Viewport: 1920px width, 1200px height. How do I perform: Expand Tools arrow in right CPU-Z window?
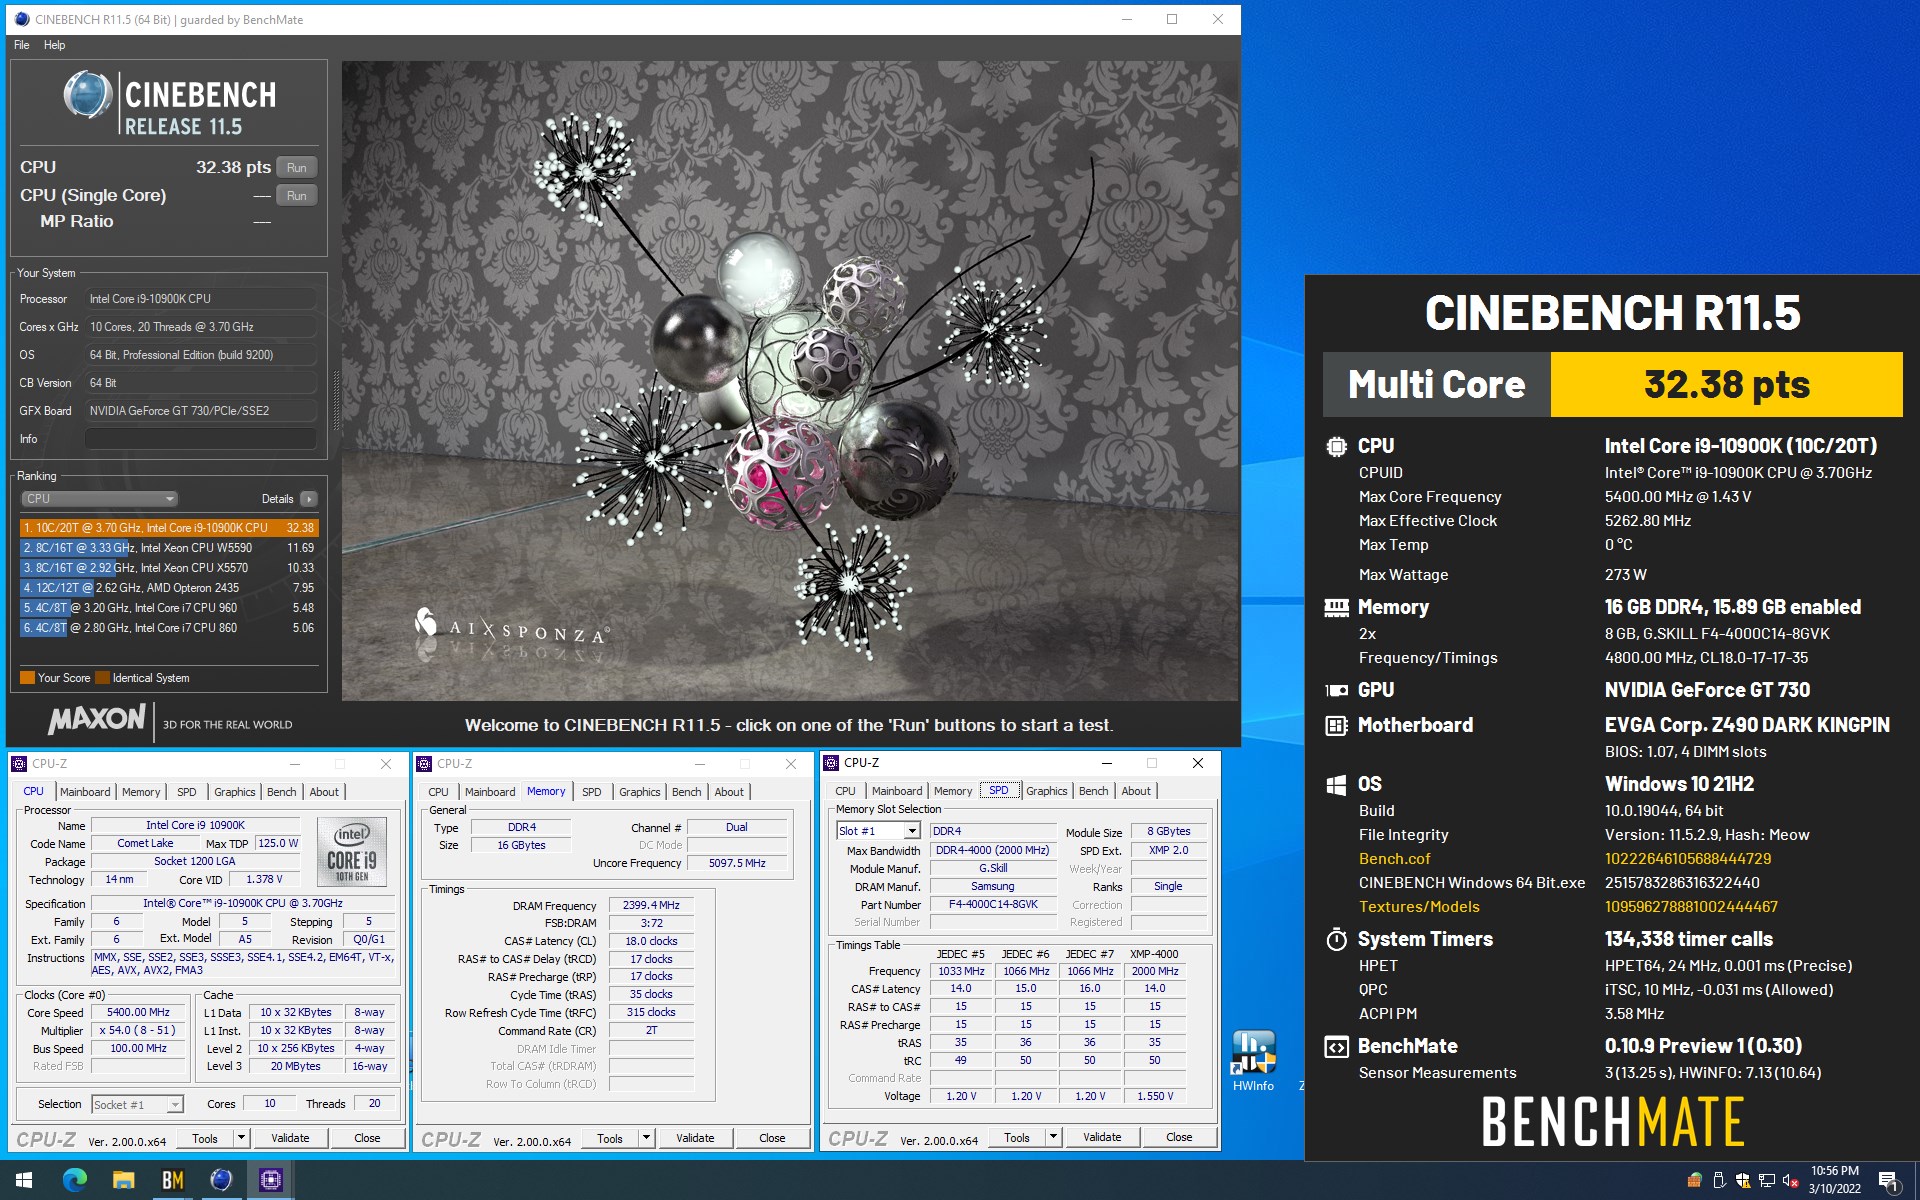(1053, 1138)
